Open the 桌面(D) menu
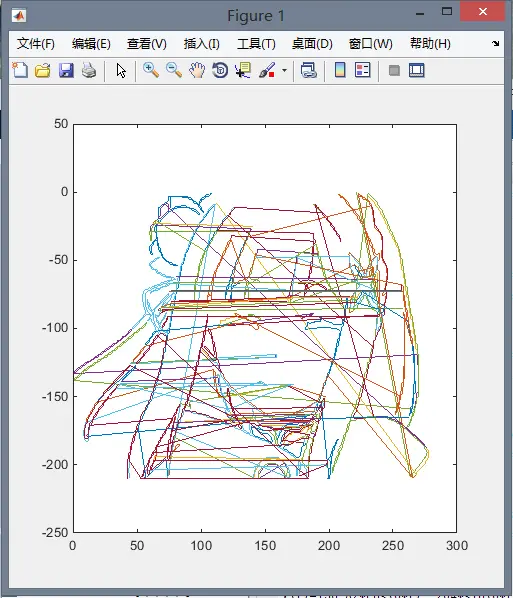The height and width of the screenshot is (598, 513). point(312,44)
